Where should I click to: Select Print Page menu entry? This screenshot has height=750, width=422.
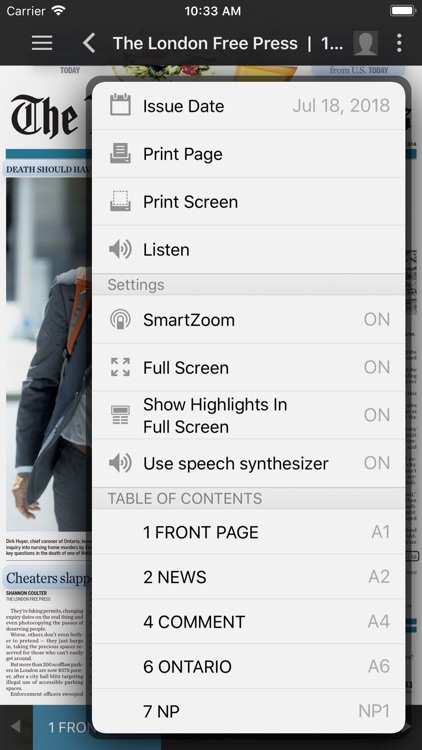248,154
